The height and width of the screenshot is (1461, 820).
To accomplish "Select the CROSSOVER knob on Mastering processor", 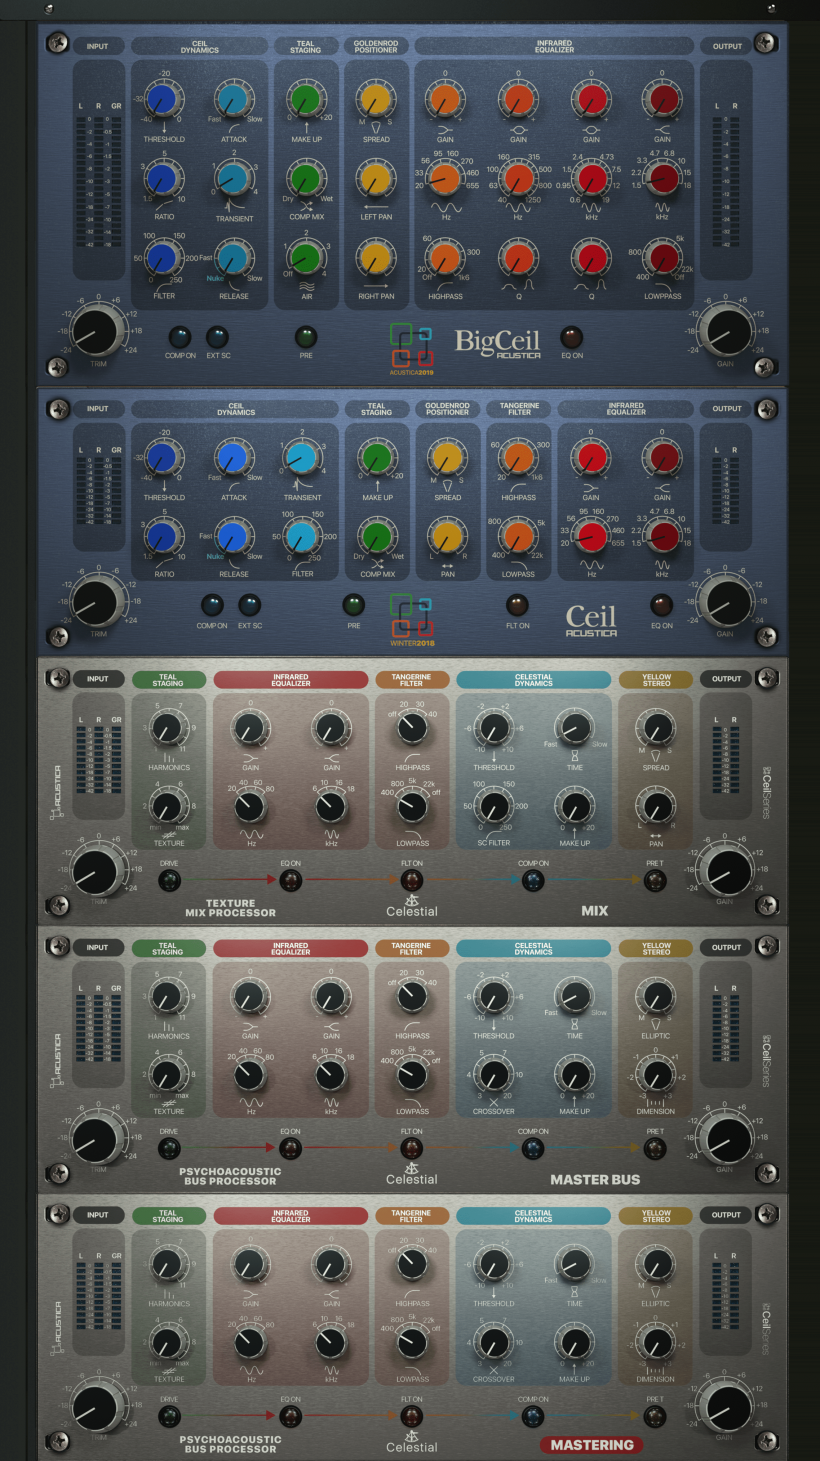I will point(494,1342).
